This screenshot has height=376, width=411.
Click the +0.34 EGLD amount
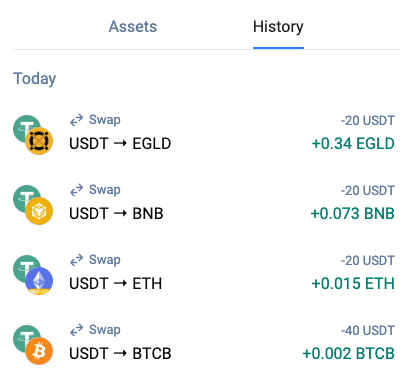coord(353,144)
